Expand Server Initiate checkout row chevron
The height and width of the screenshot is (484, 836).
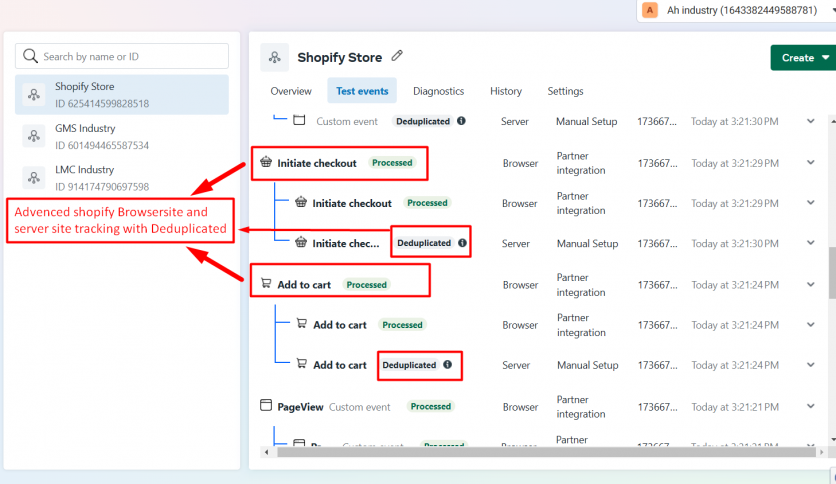(x=810, y=243)
